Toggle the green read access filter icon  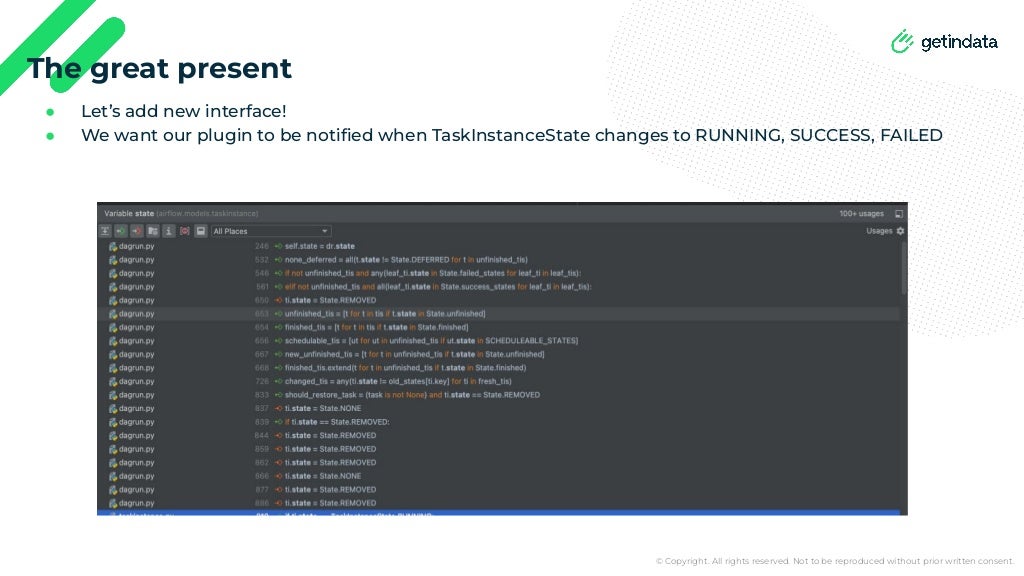click(121, 231)
